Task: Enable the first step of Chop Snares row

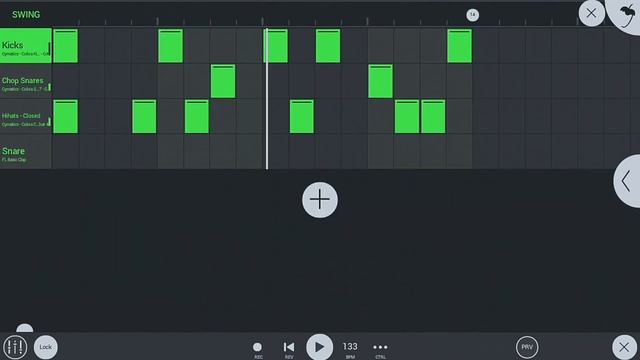Action: click(x=65, y=81)
